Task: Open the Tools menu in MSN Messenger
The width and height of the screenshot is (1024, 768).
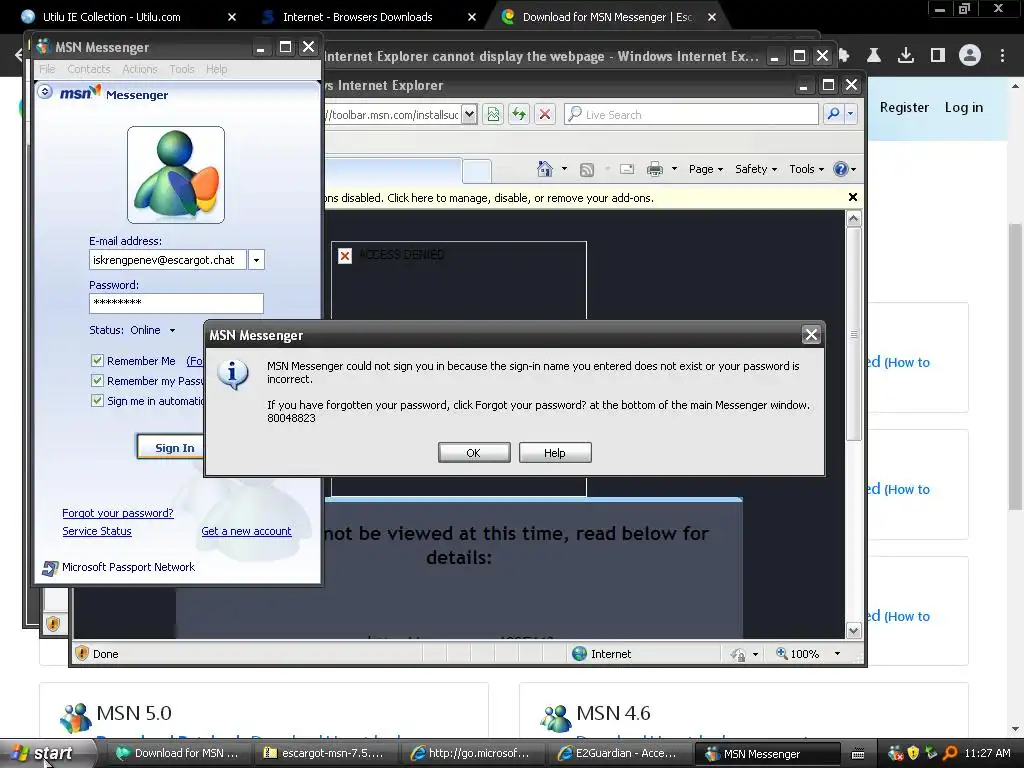Action: click(x=182, y=69)
